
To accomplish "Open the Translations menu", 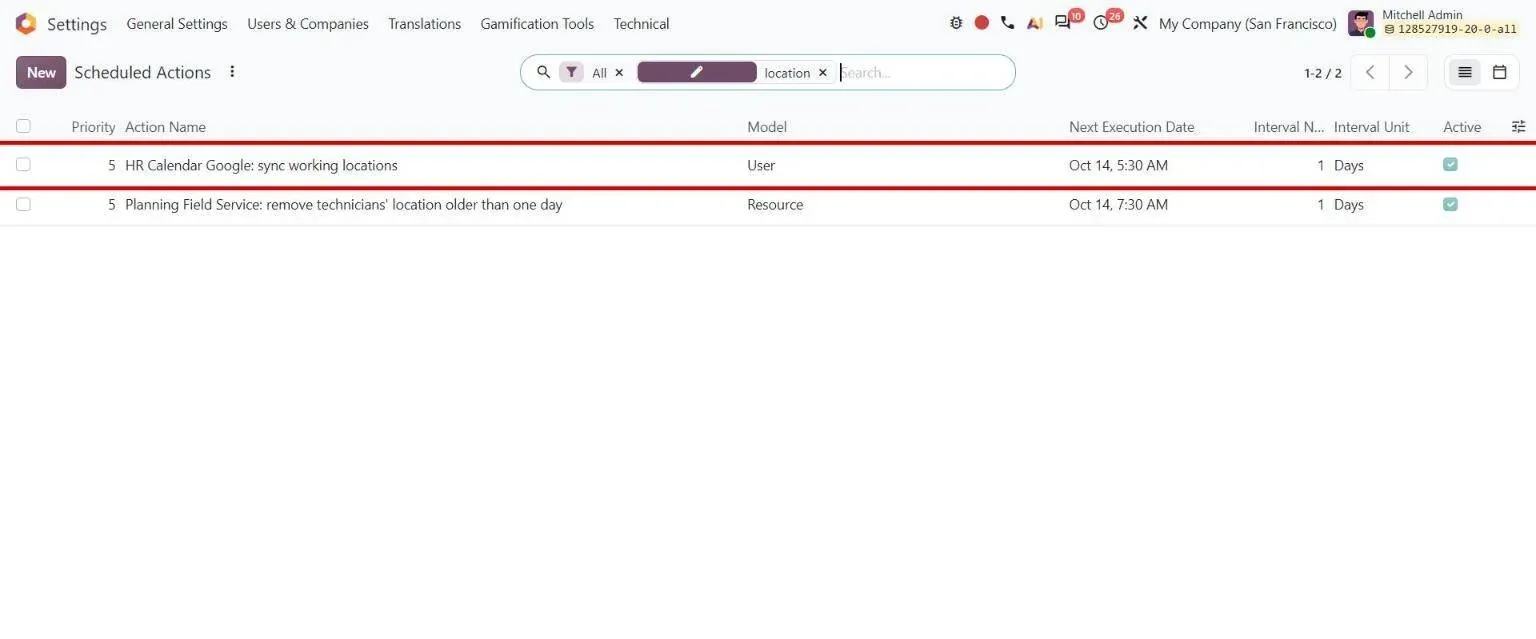I will coord(424,23).
